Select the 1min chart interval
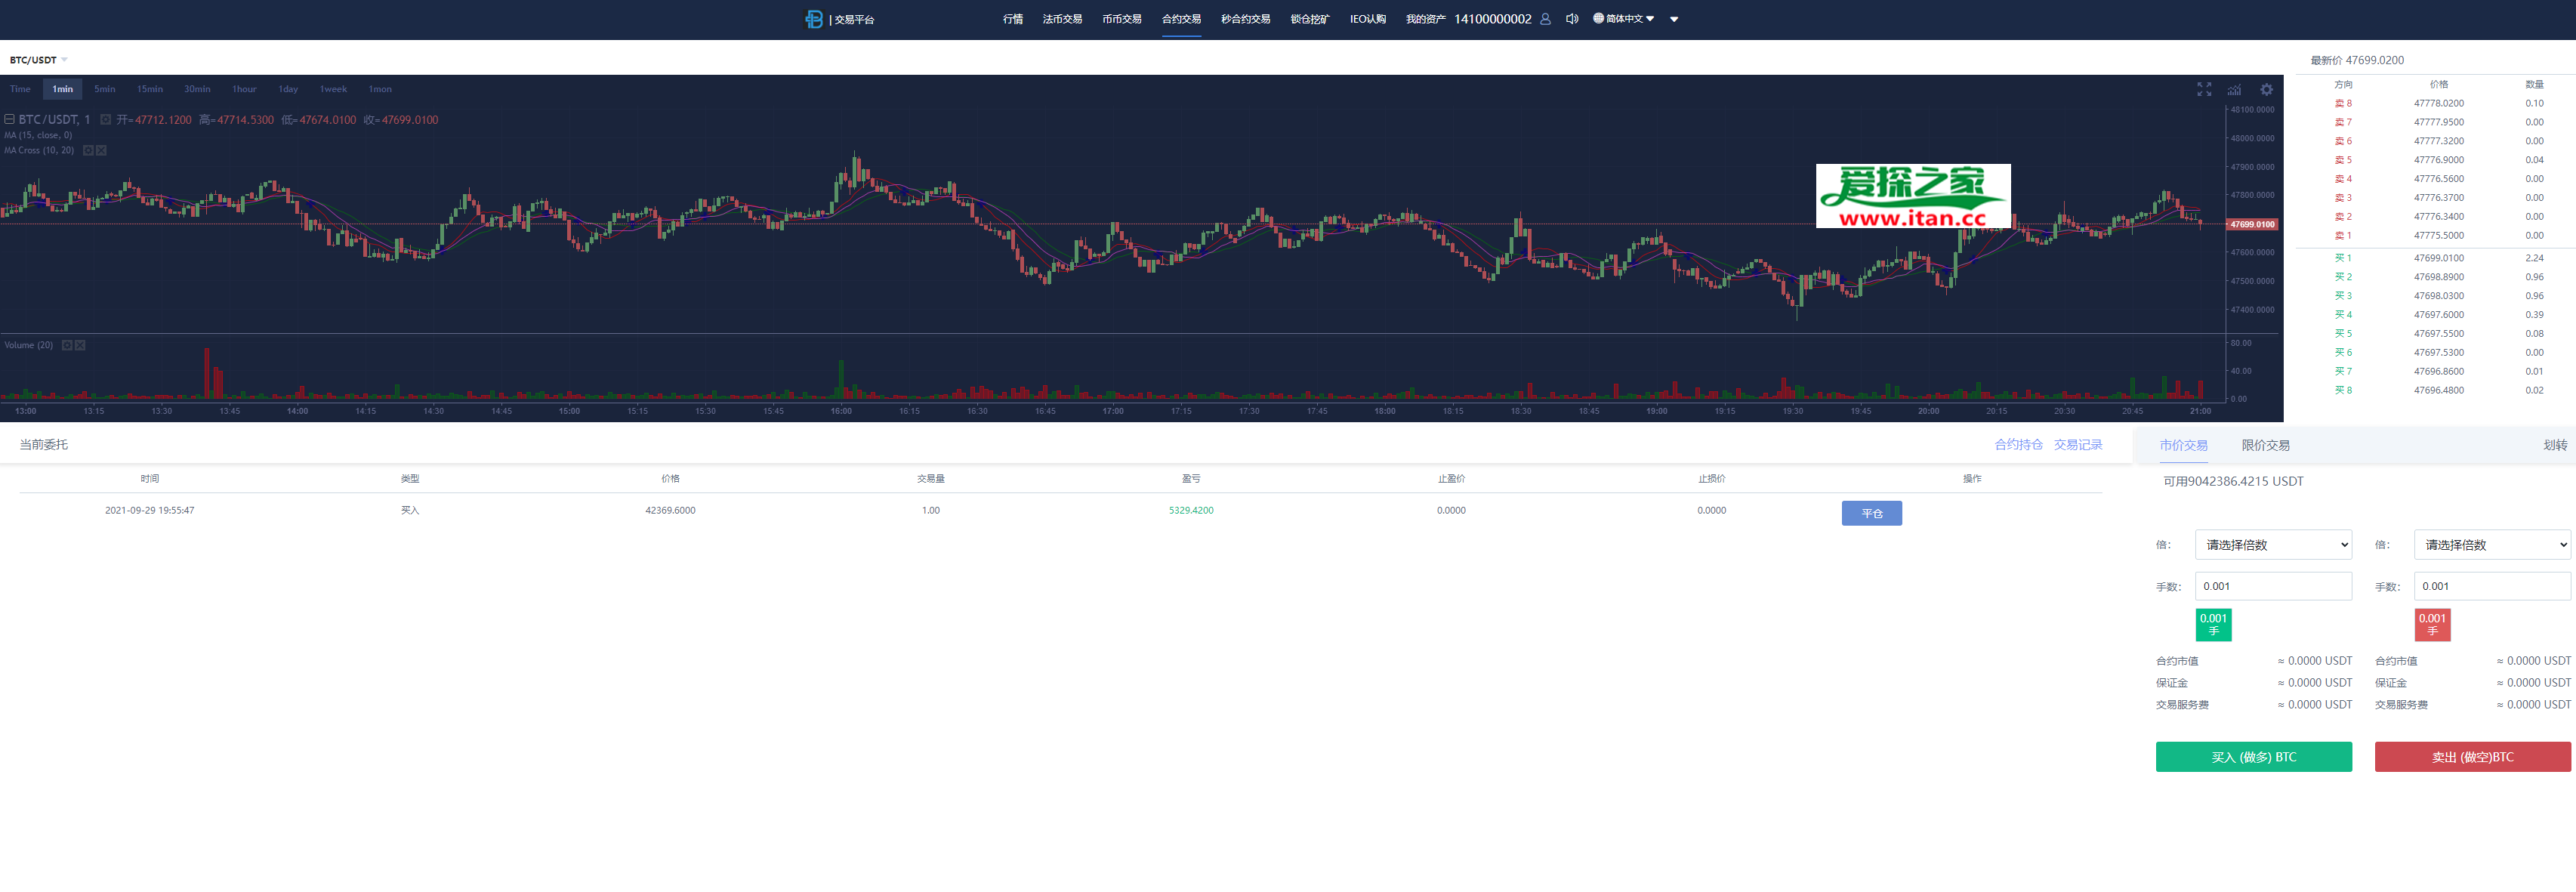 tap(63, 89)
